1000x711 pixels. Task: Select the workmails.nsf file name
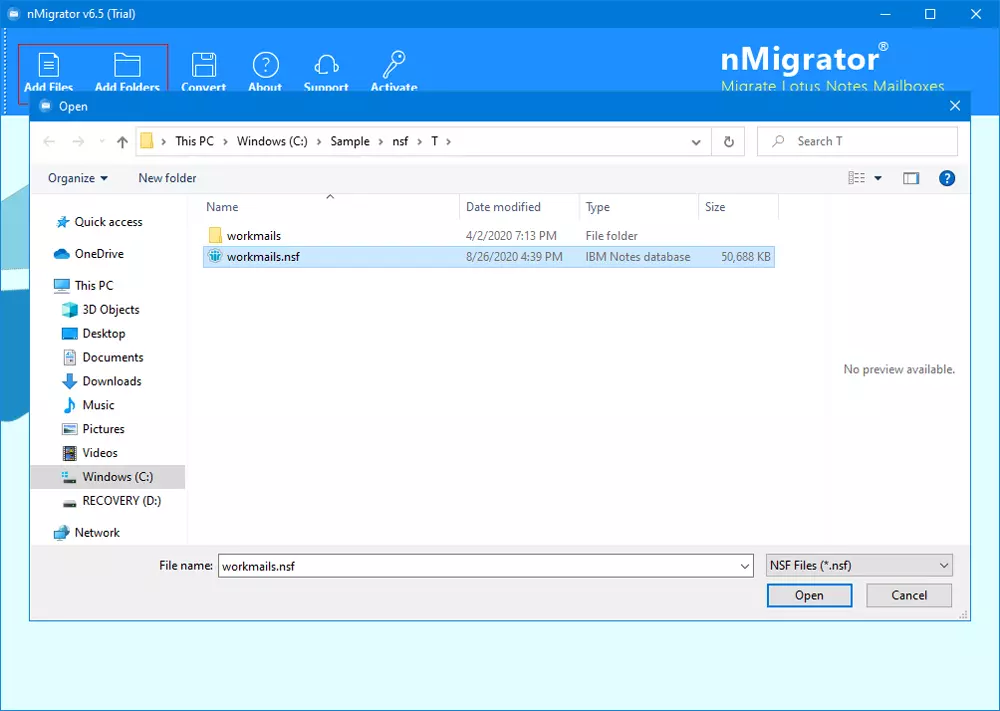(x=263, y=257)
